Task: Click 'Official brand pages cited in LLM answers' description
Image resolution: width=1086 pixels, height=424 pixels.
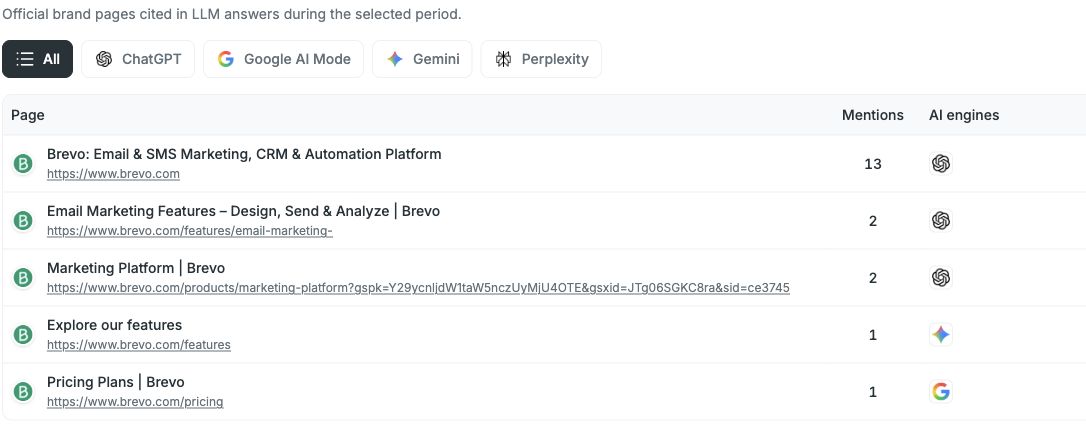Action: (232, 14)
